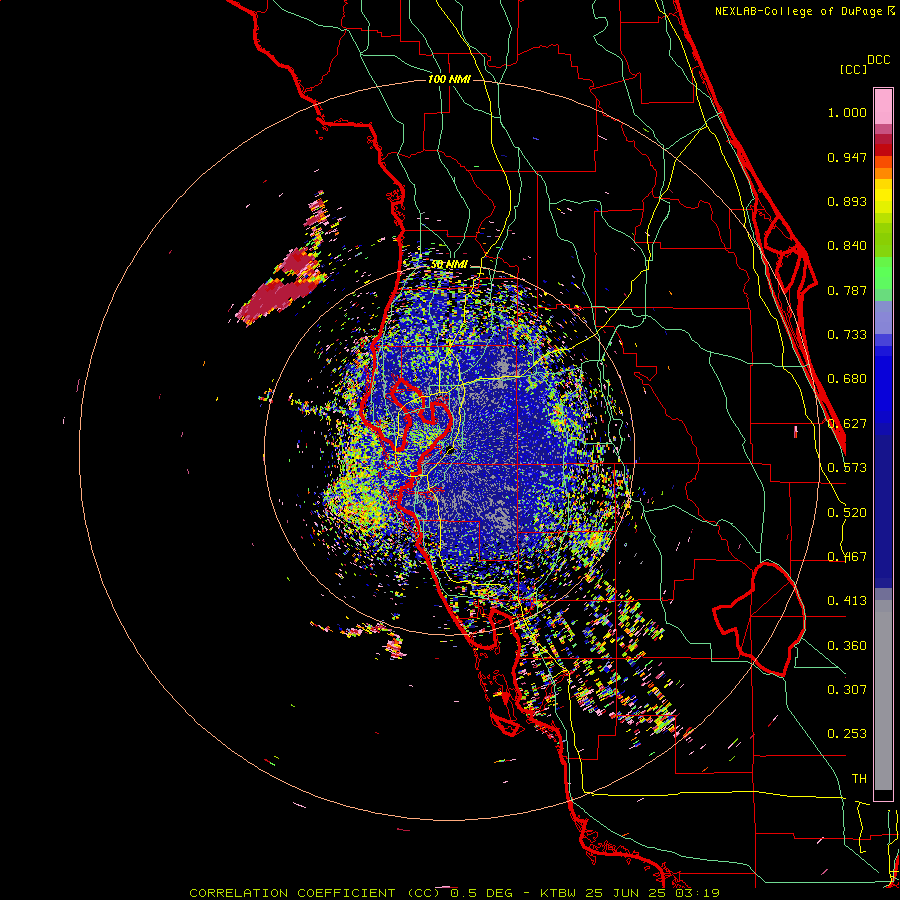Screen dimensions: 900x900
Task: Select the 1.000 scale value
Action: pos(847,112)
